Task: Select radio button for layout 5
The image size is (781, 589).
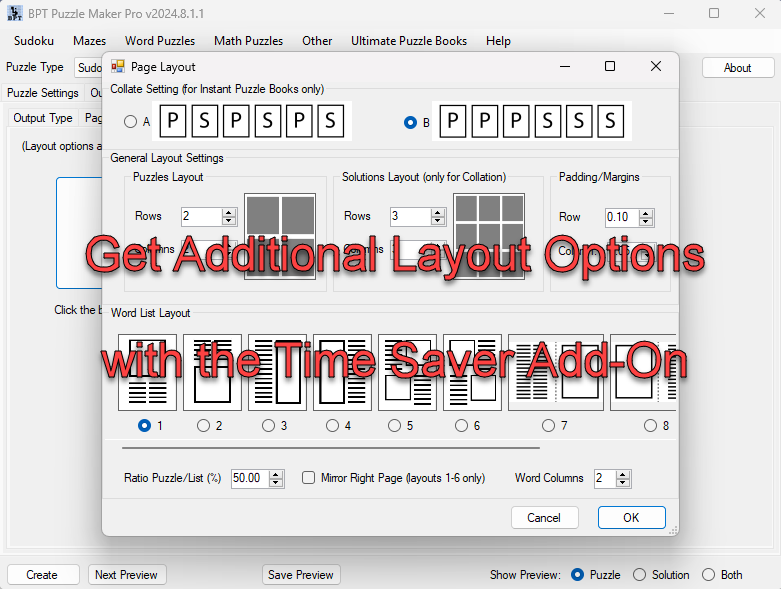Action: coord(394,425)
